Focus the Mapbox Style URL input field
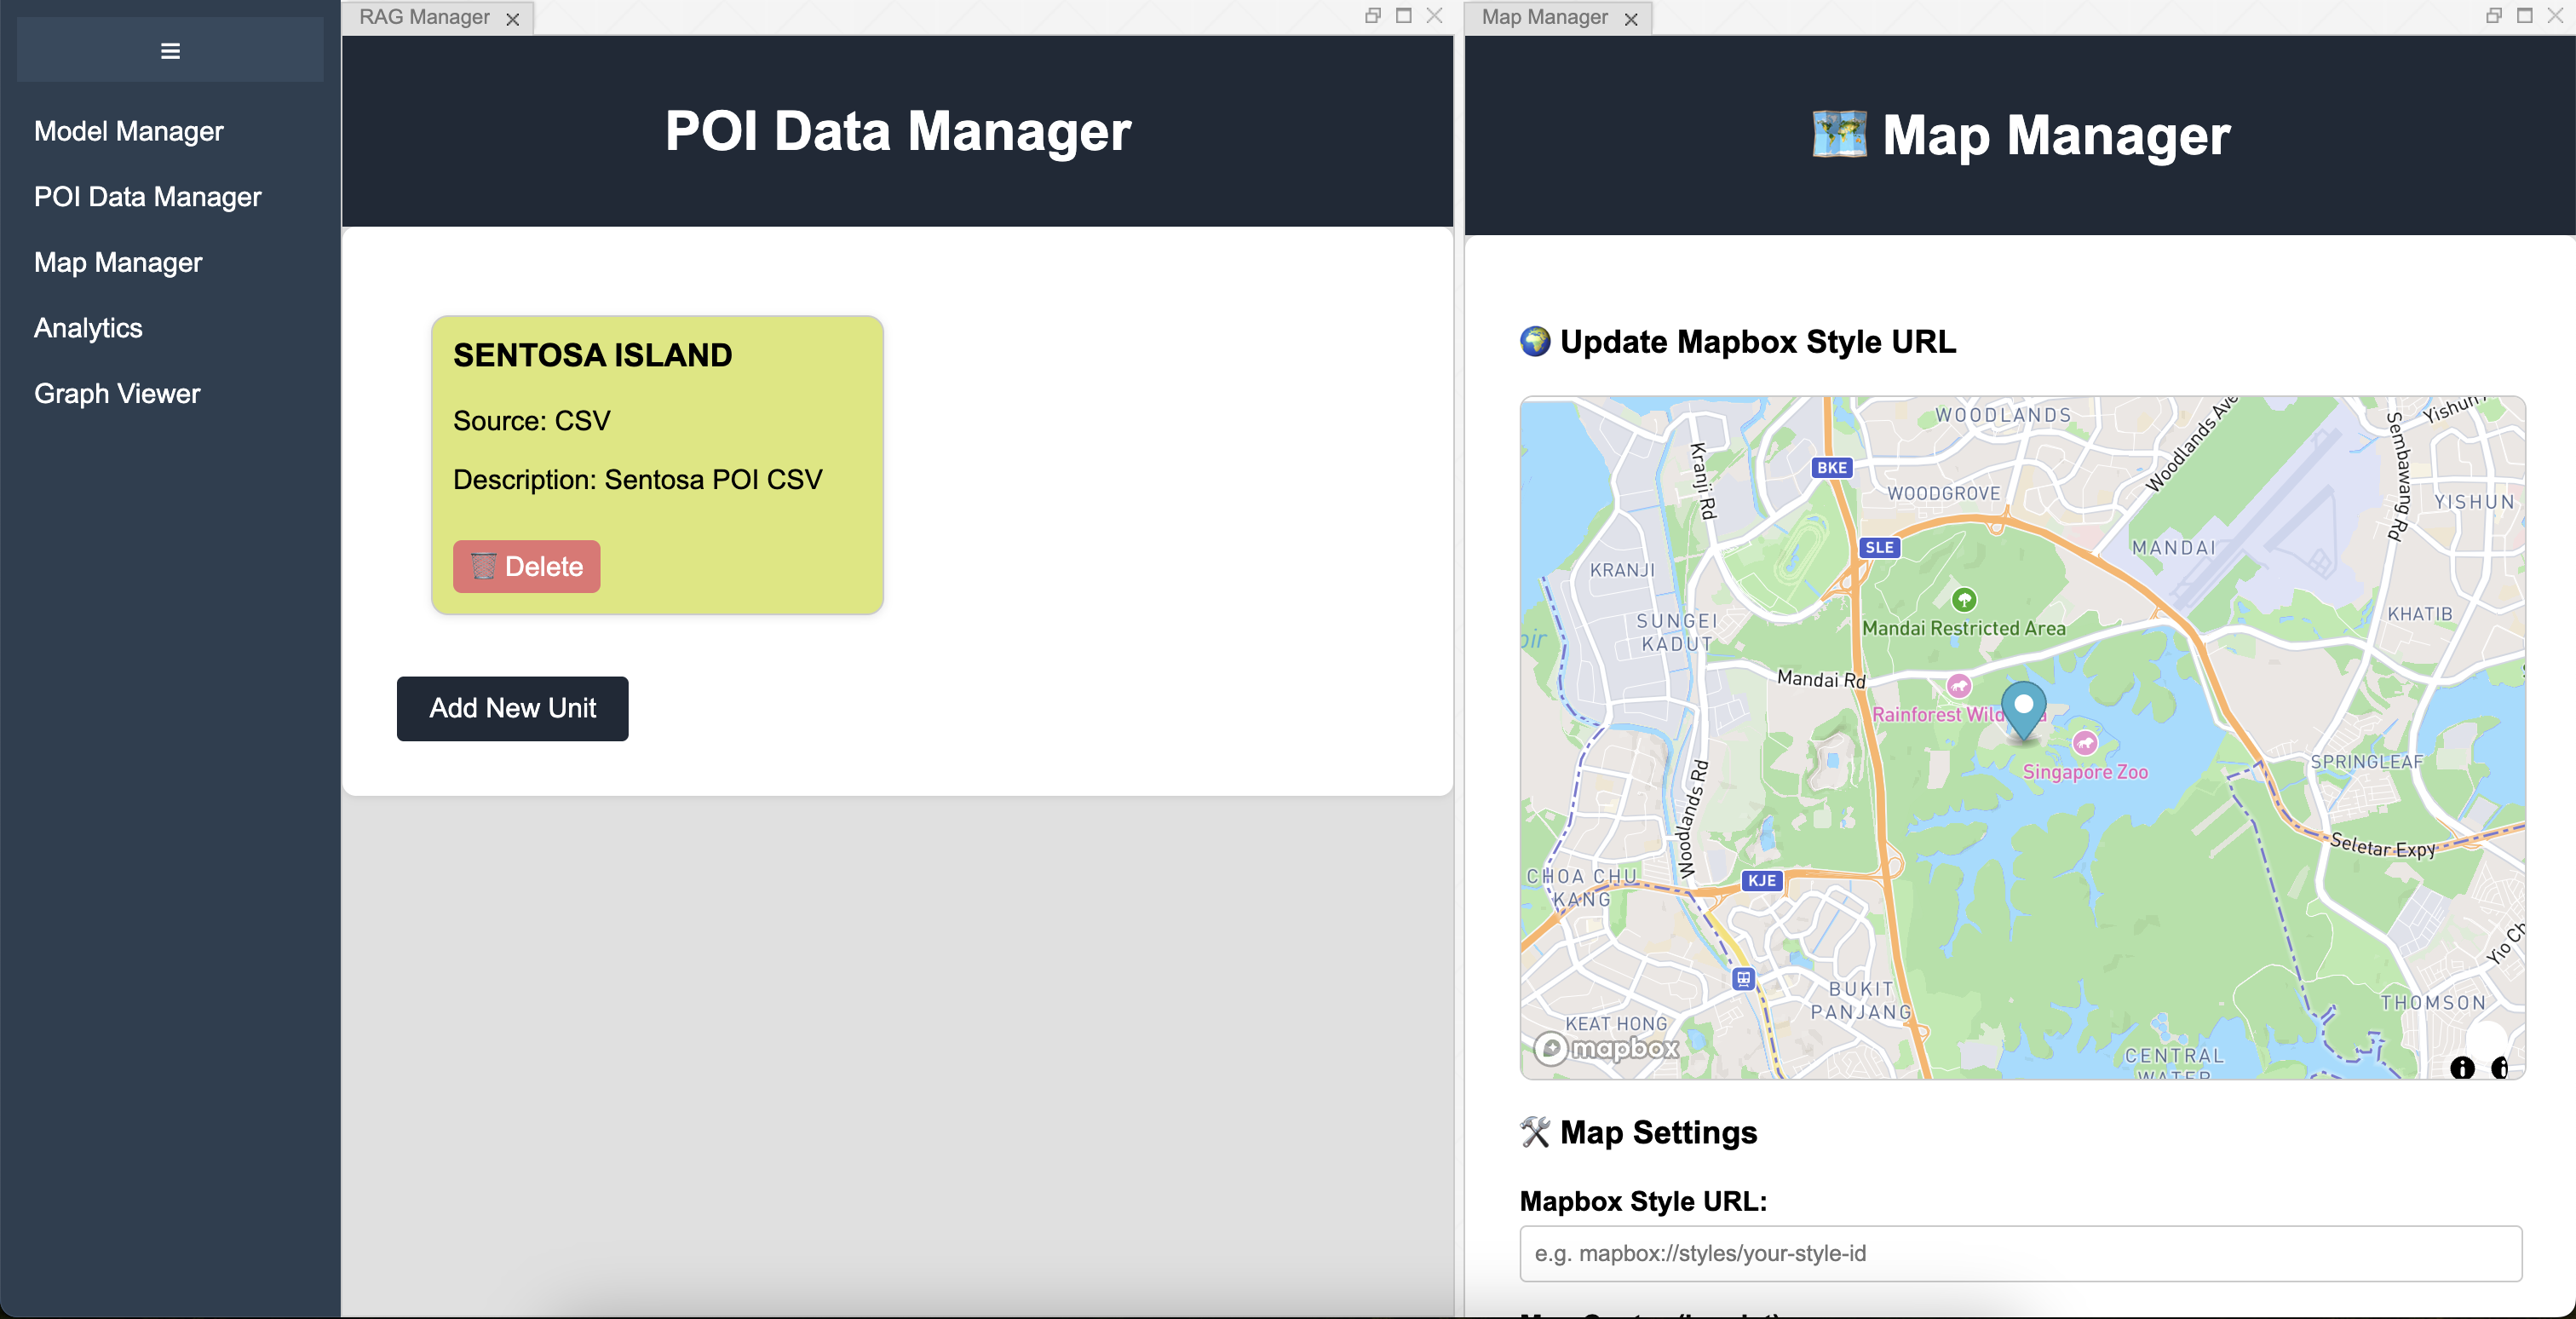Image resolution: width=2576 pixels, height=1319 pixels. pyautogui.click(x=2020, y=1253)
